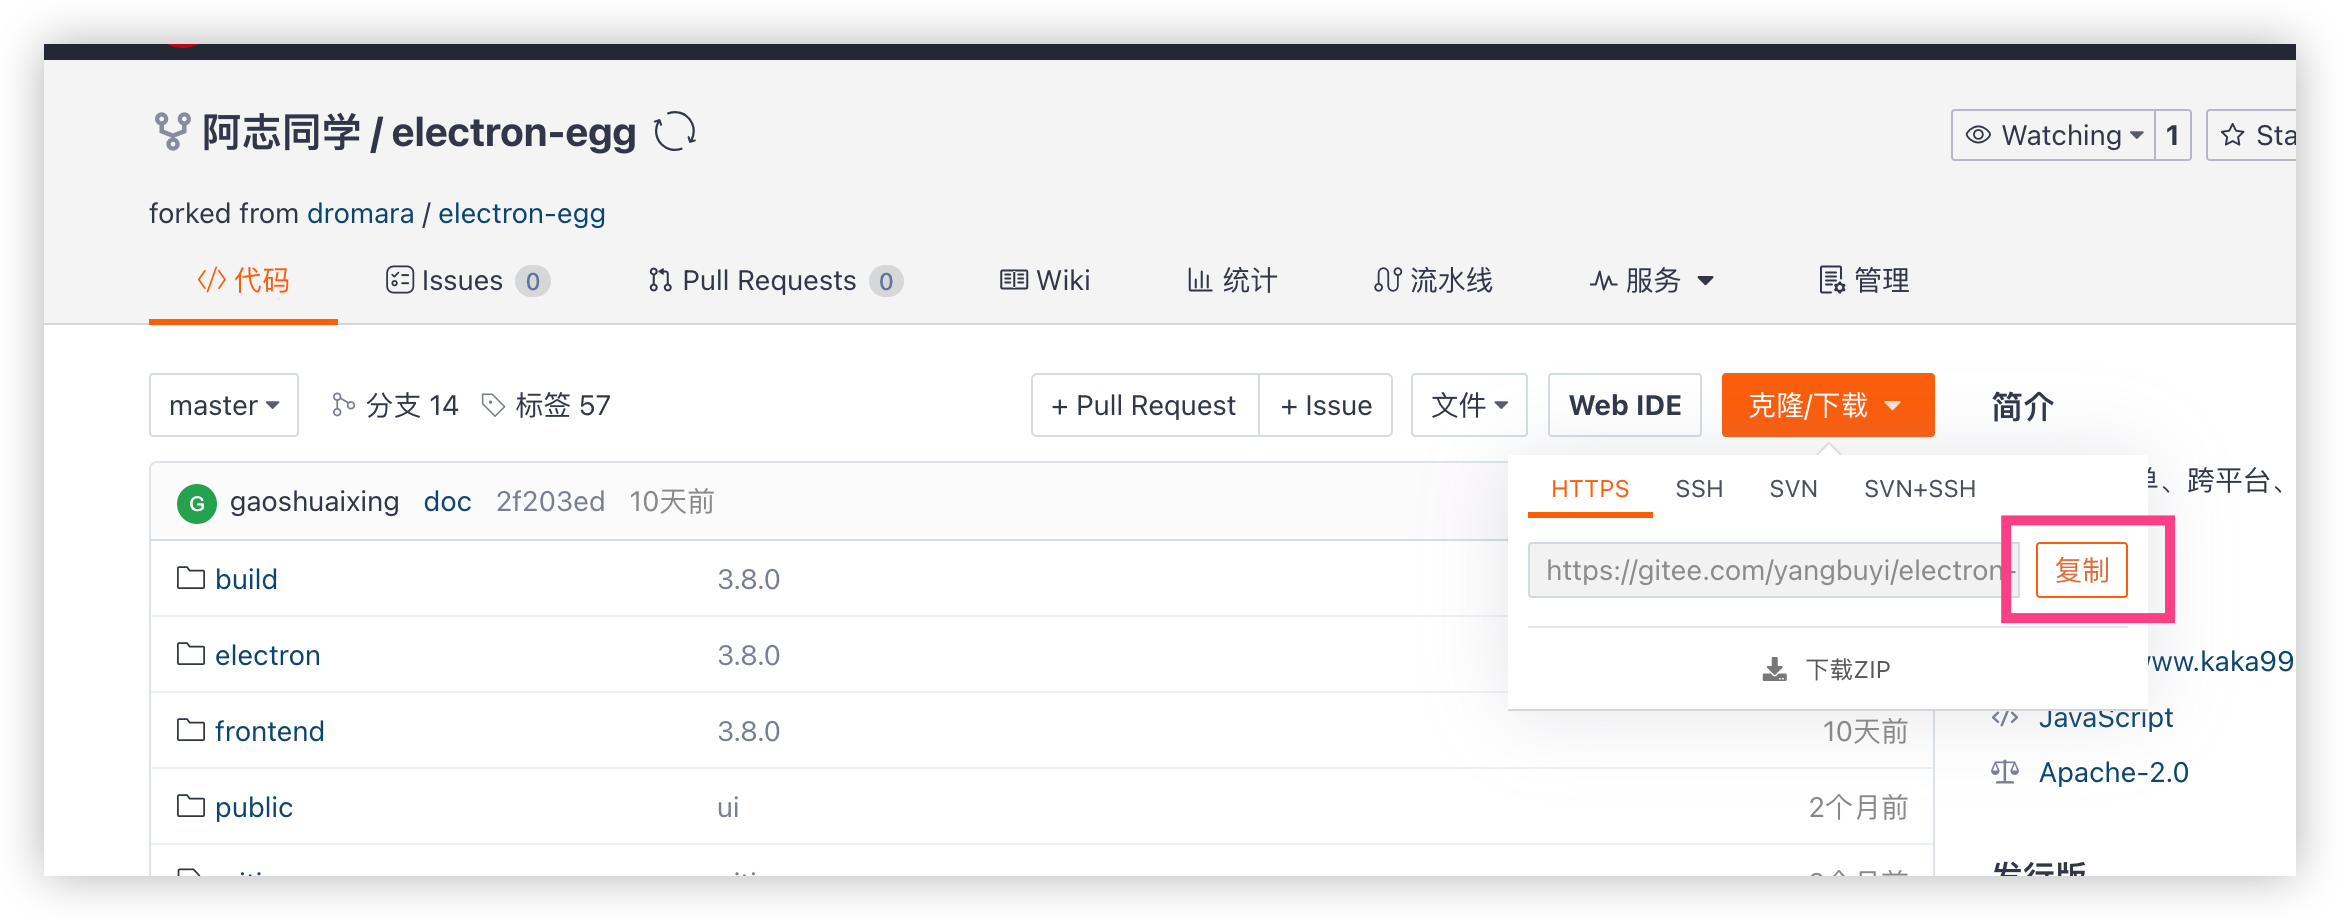Click the + Issue button
Viewport: 2340px width, 920px height.
point(1326,405)
